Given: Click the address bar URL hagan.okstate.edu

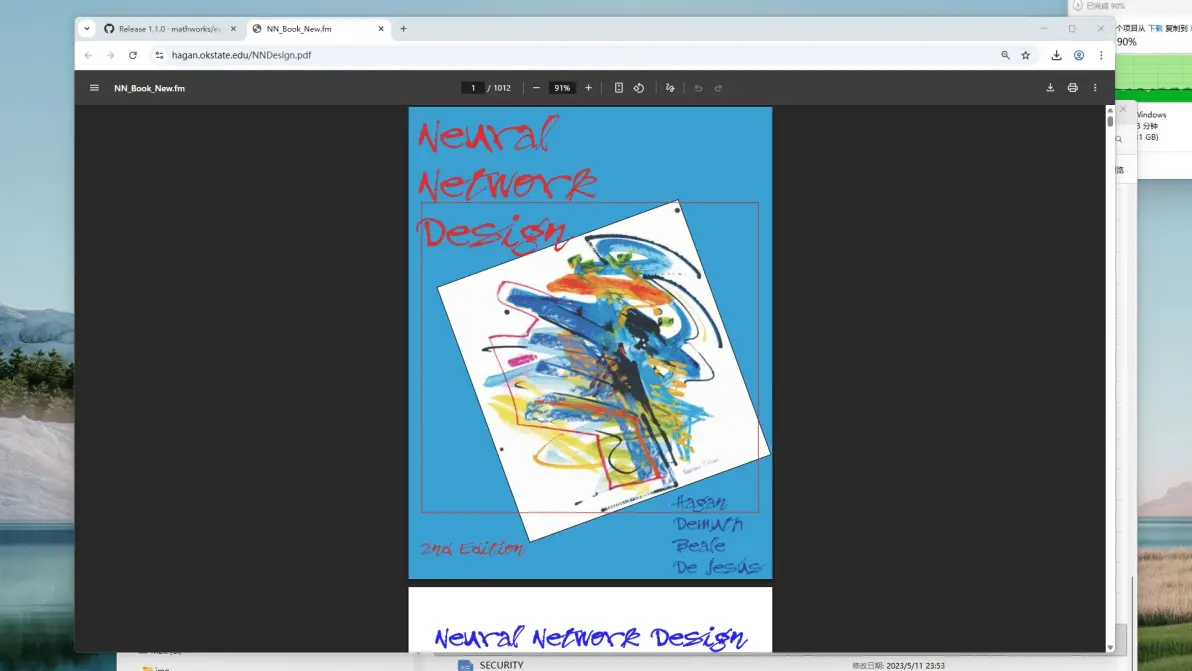Looking at the screenshot, I should tap(241, 55).
